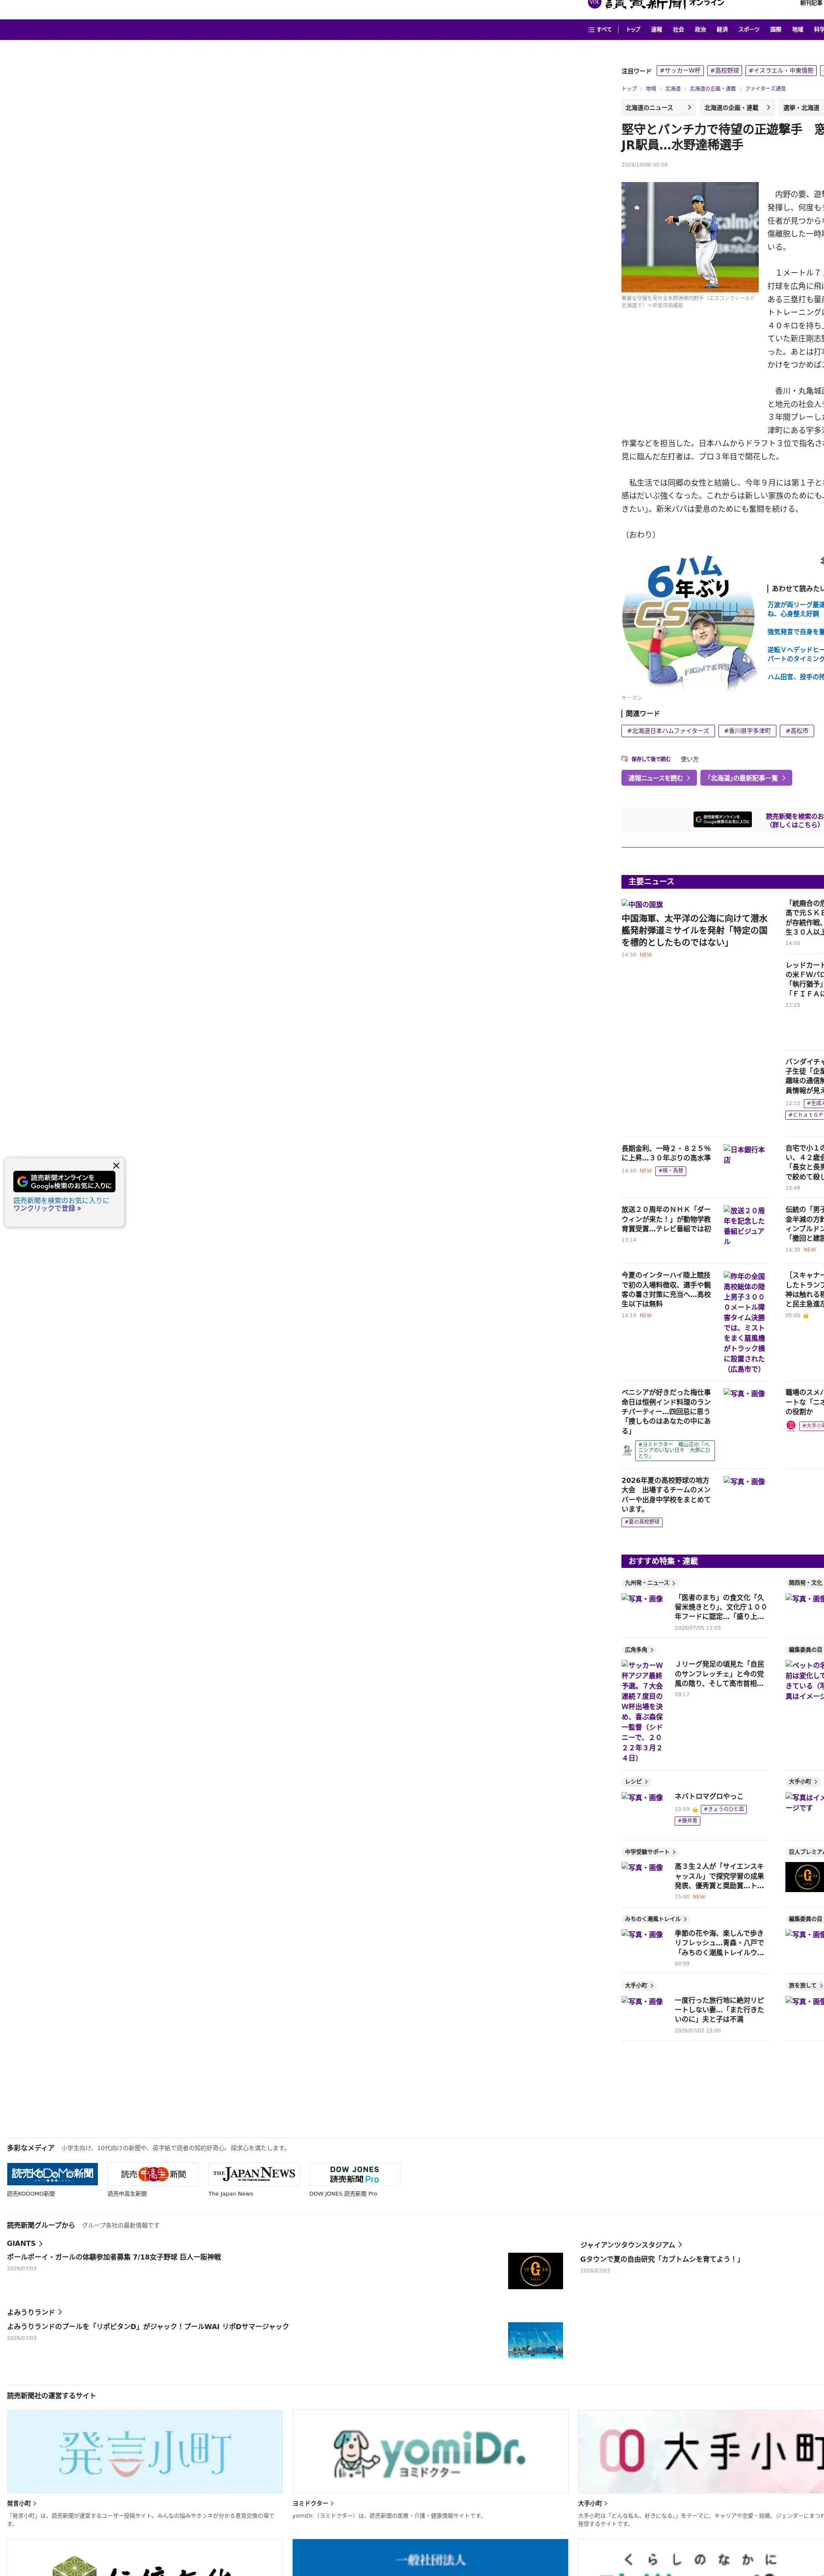Expand the みちのく潮風トレイル category

pyautogui.click(x=656, y=1919)
